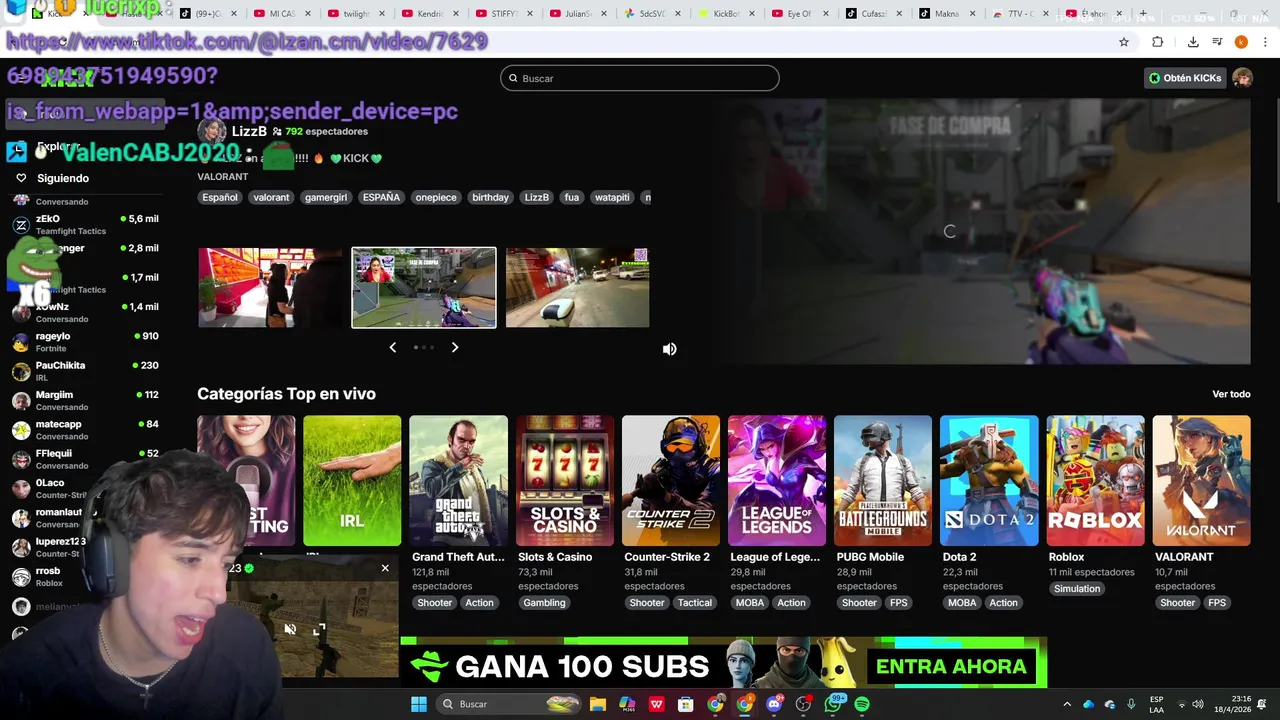The height and width of the screenshot is (720, 1280).
Task: Switch to the STIFFY browser tab
Action: (505, 14)
